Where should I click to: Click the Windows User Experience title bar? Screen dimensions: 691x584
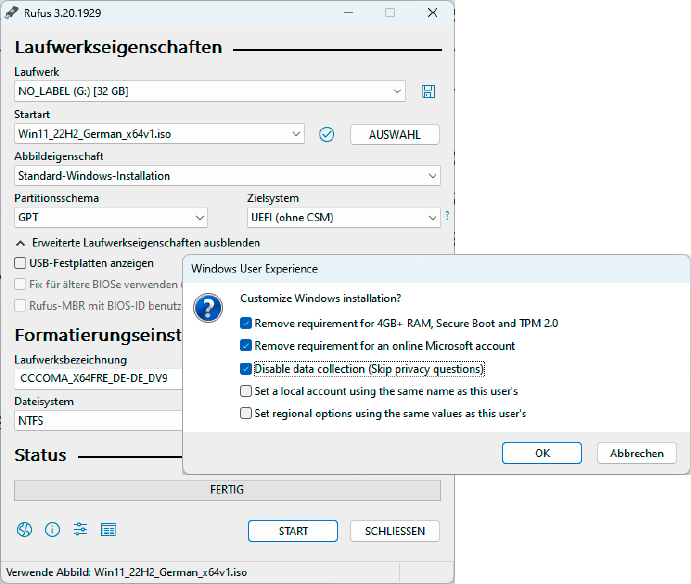click(x=436, y=269)
